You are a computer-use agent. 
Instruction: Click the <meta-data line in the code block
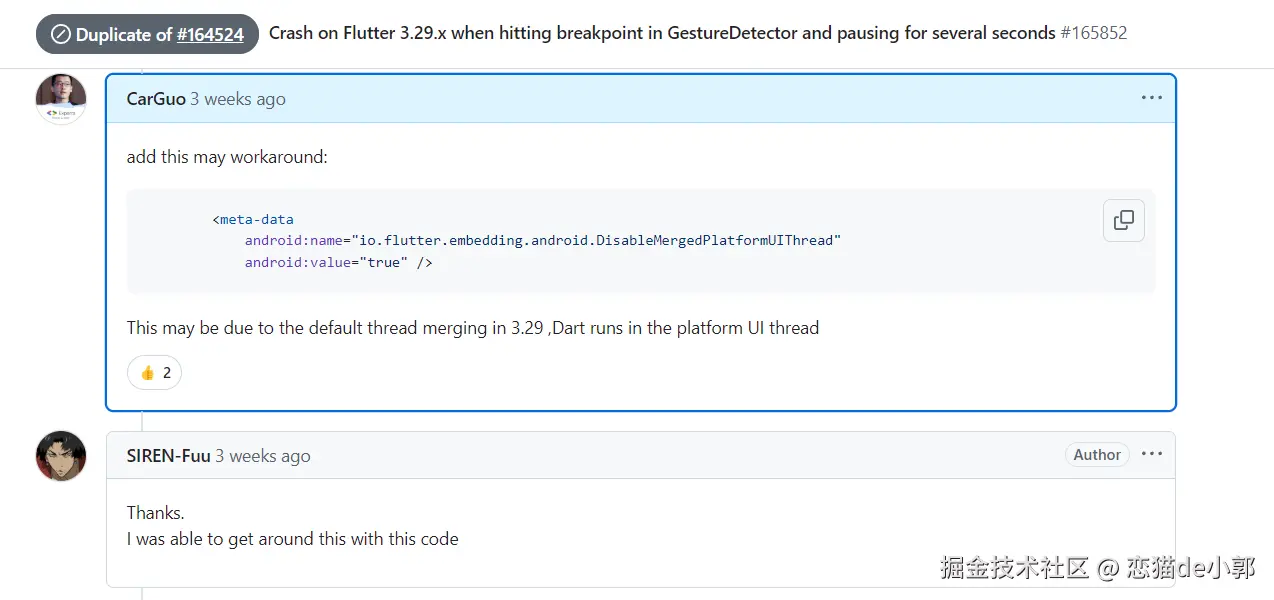253,219
